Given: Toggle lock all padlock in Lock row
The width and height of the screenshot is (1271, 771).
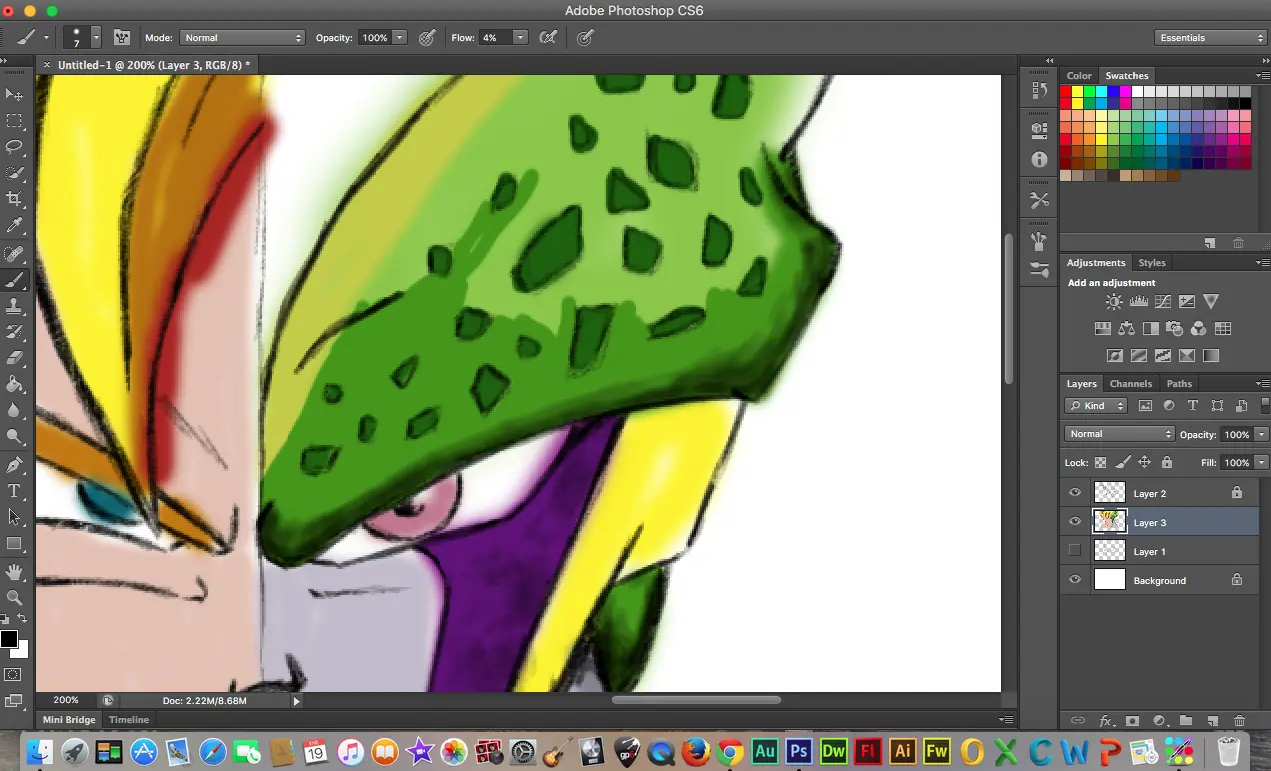Looking at the screenshot, I should pos(1166,463).
